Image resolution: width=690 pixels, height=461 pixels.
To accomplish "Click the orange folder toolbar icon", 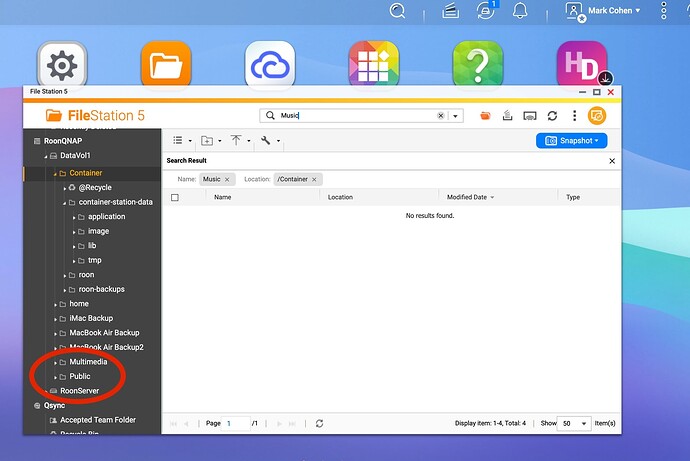I will click(x=485, y=116).
